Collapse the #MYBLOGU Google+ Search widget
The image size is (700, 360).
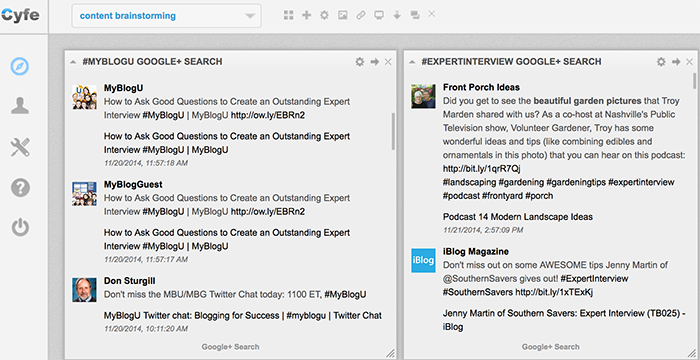point(73,62)
